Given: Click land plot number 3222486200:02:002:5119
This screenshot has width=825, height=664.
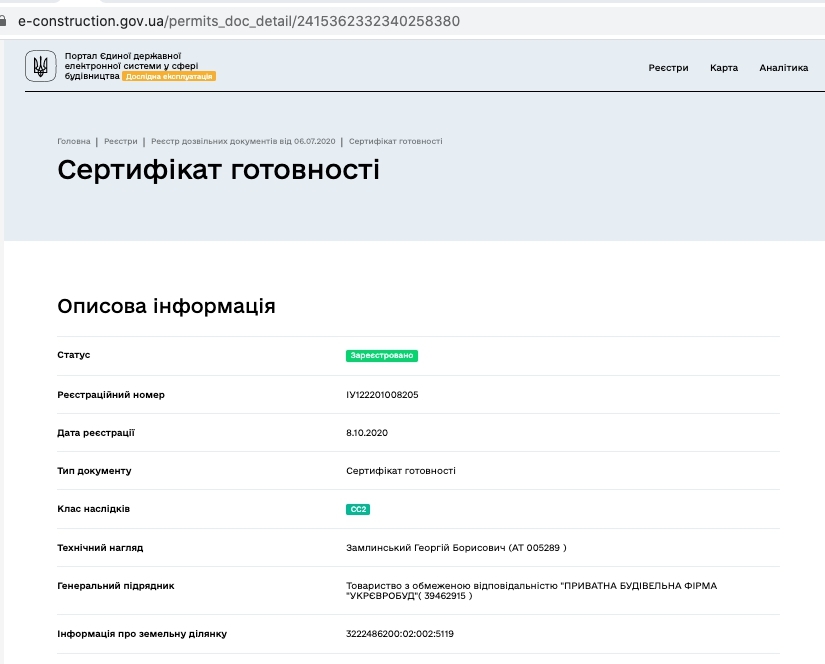Looking at the screenshot, I should pyautogui.click(x=400, y=634).
